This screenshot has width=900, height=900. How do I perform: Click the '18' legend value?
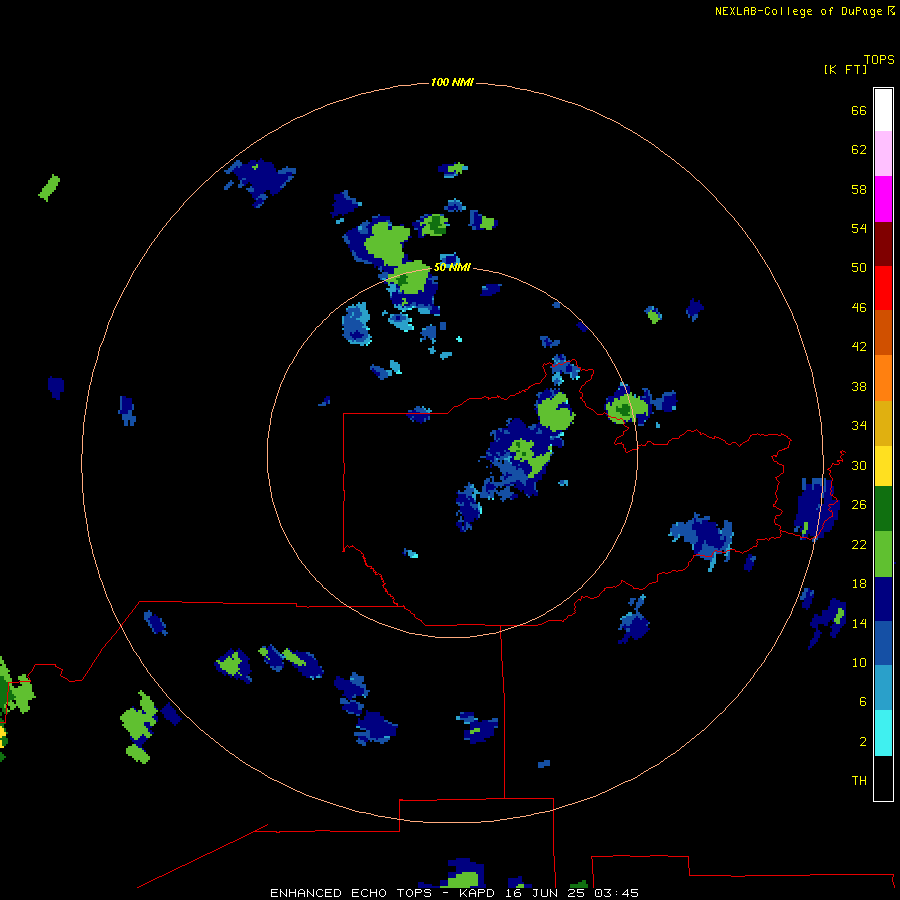click(859, 584)
